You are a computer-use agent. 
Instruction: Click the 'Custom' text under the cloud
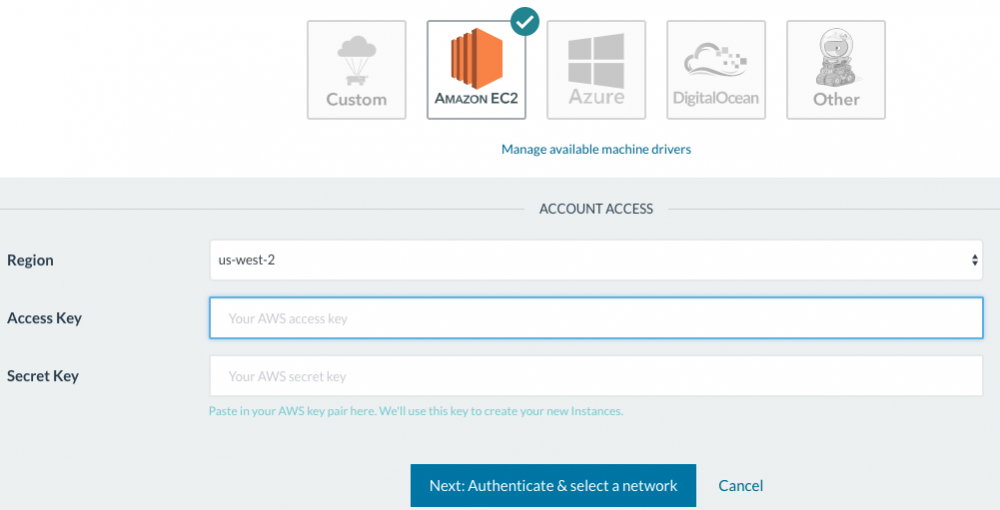point(356,100)
